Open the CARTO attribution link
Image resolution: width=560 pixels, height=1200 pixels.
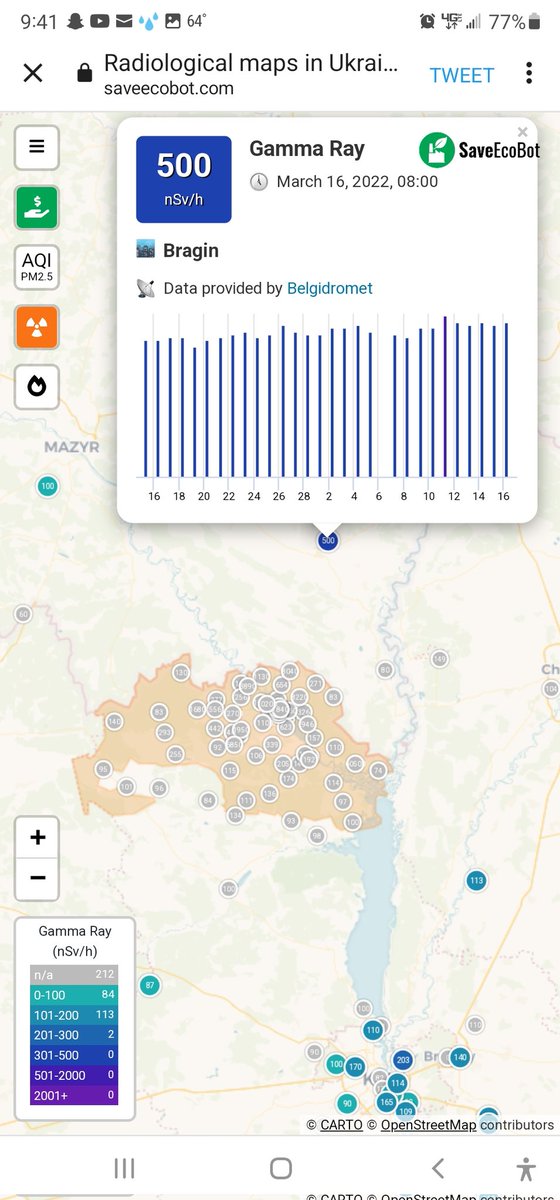coord(341,1125)
